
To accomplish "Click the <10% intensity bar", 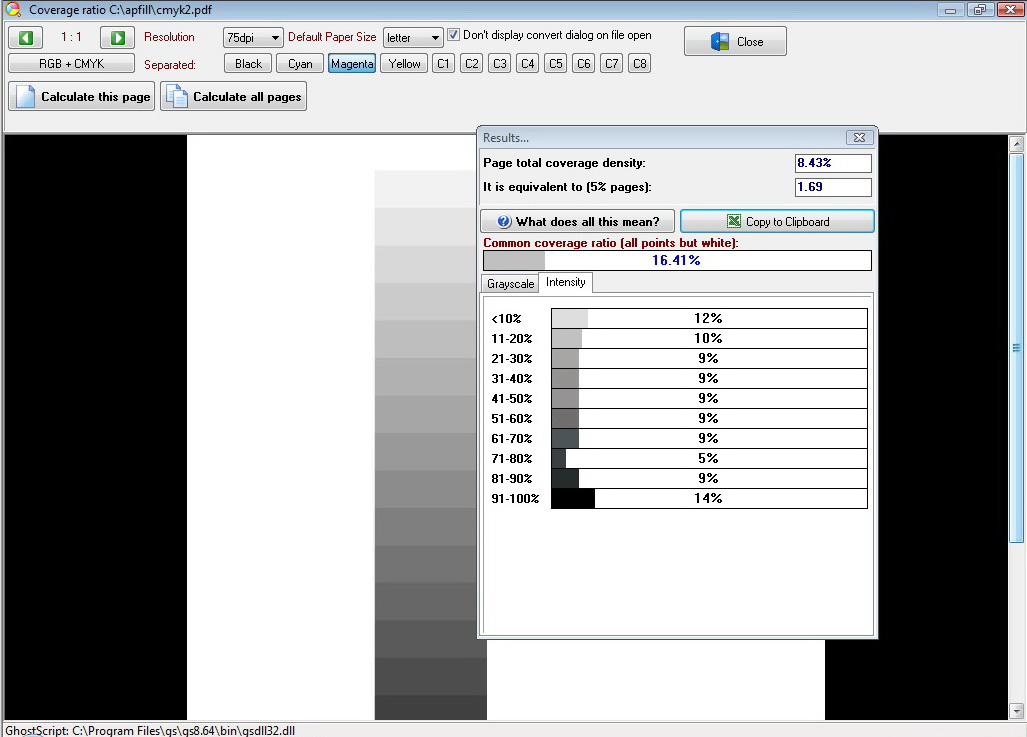I will [x=709, y=318].
